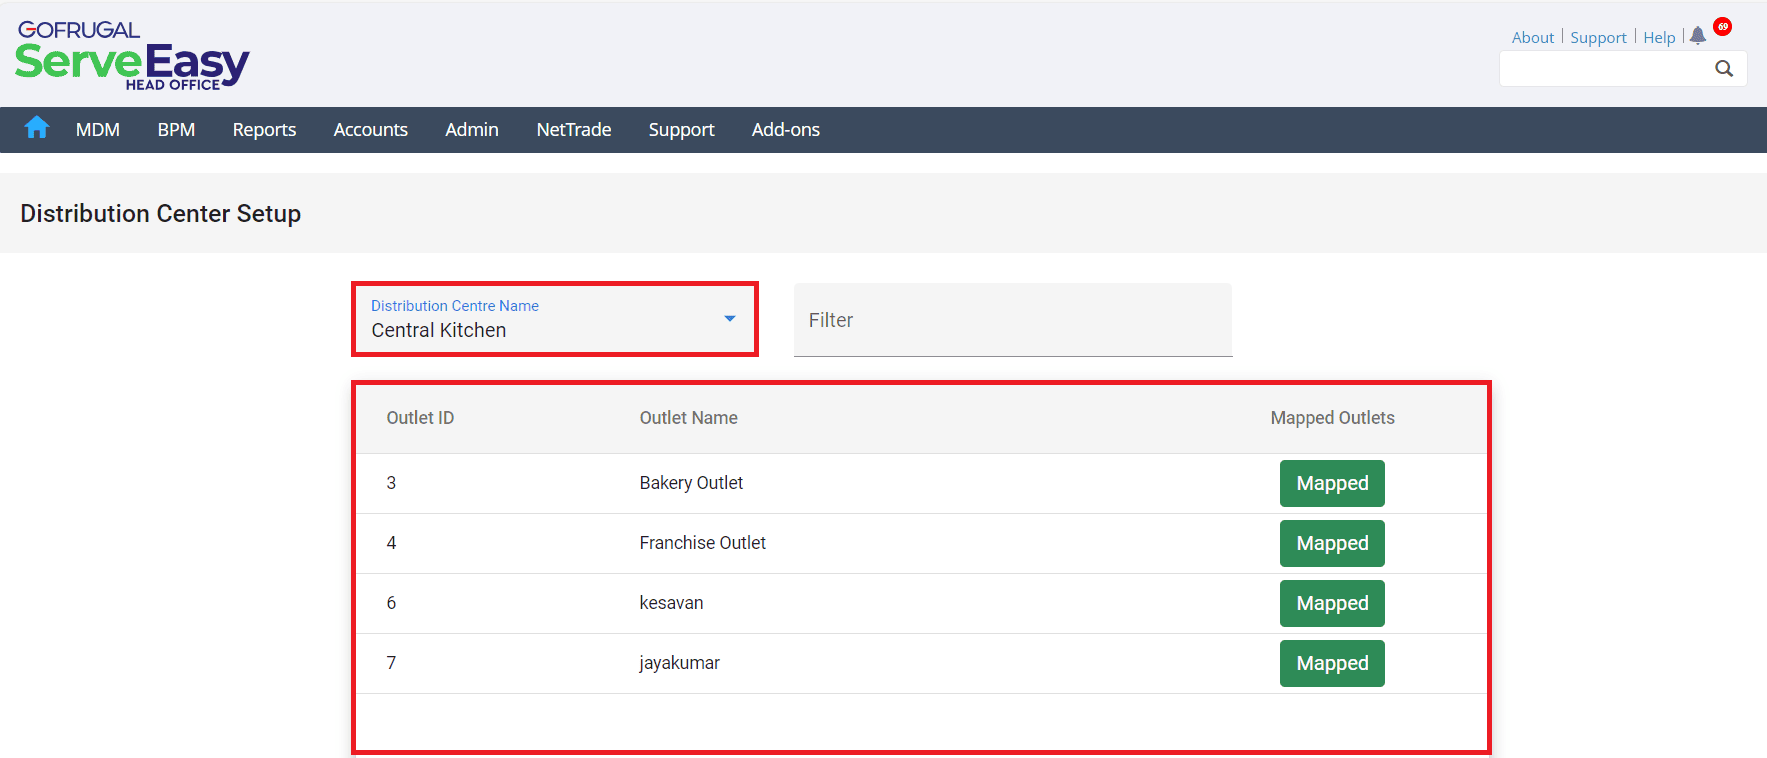
Task: Open the notifications bell
Action: [1697, 36]
